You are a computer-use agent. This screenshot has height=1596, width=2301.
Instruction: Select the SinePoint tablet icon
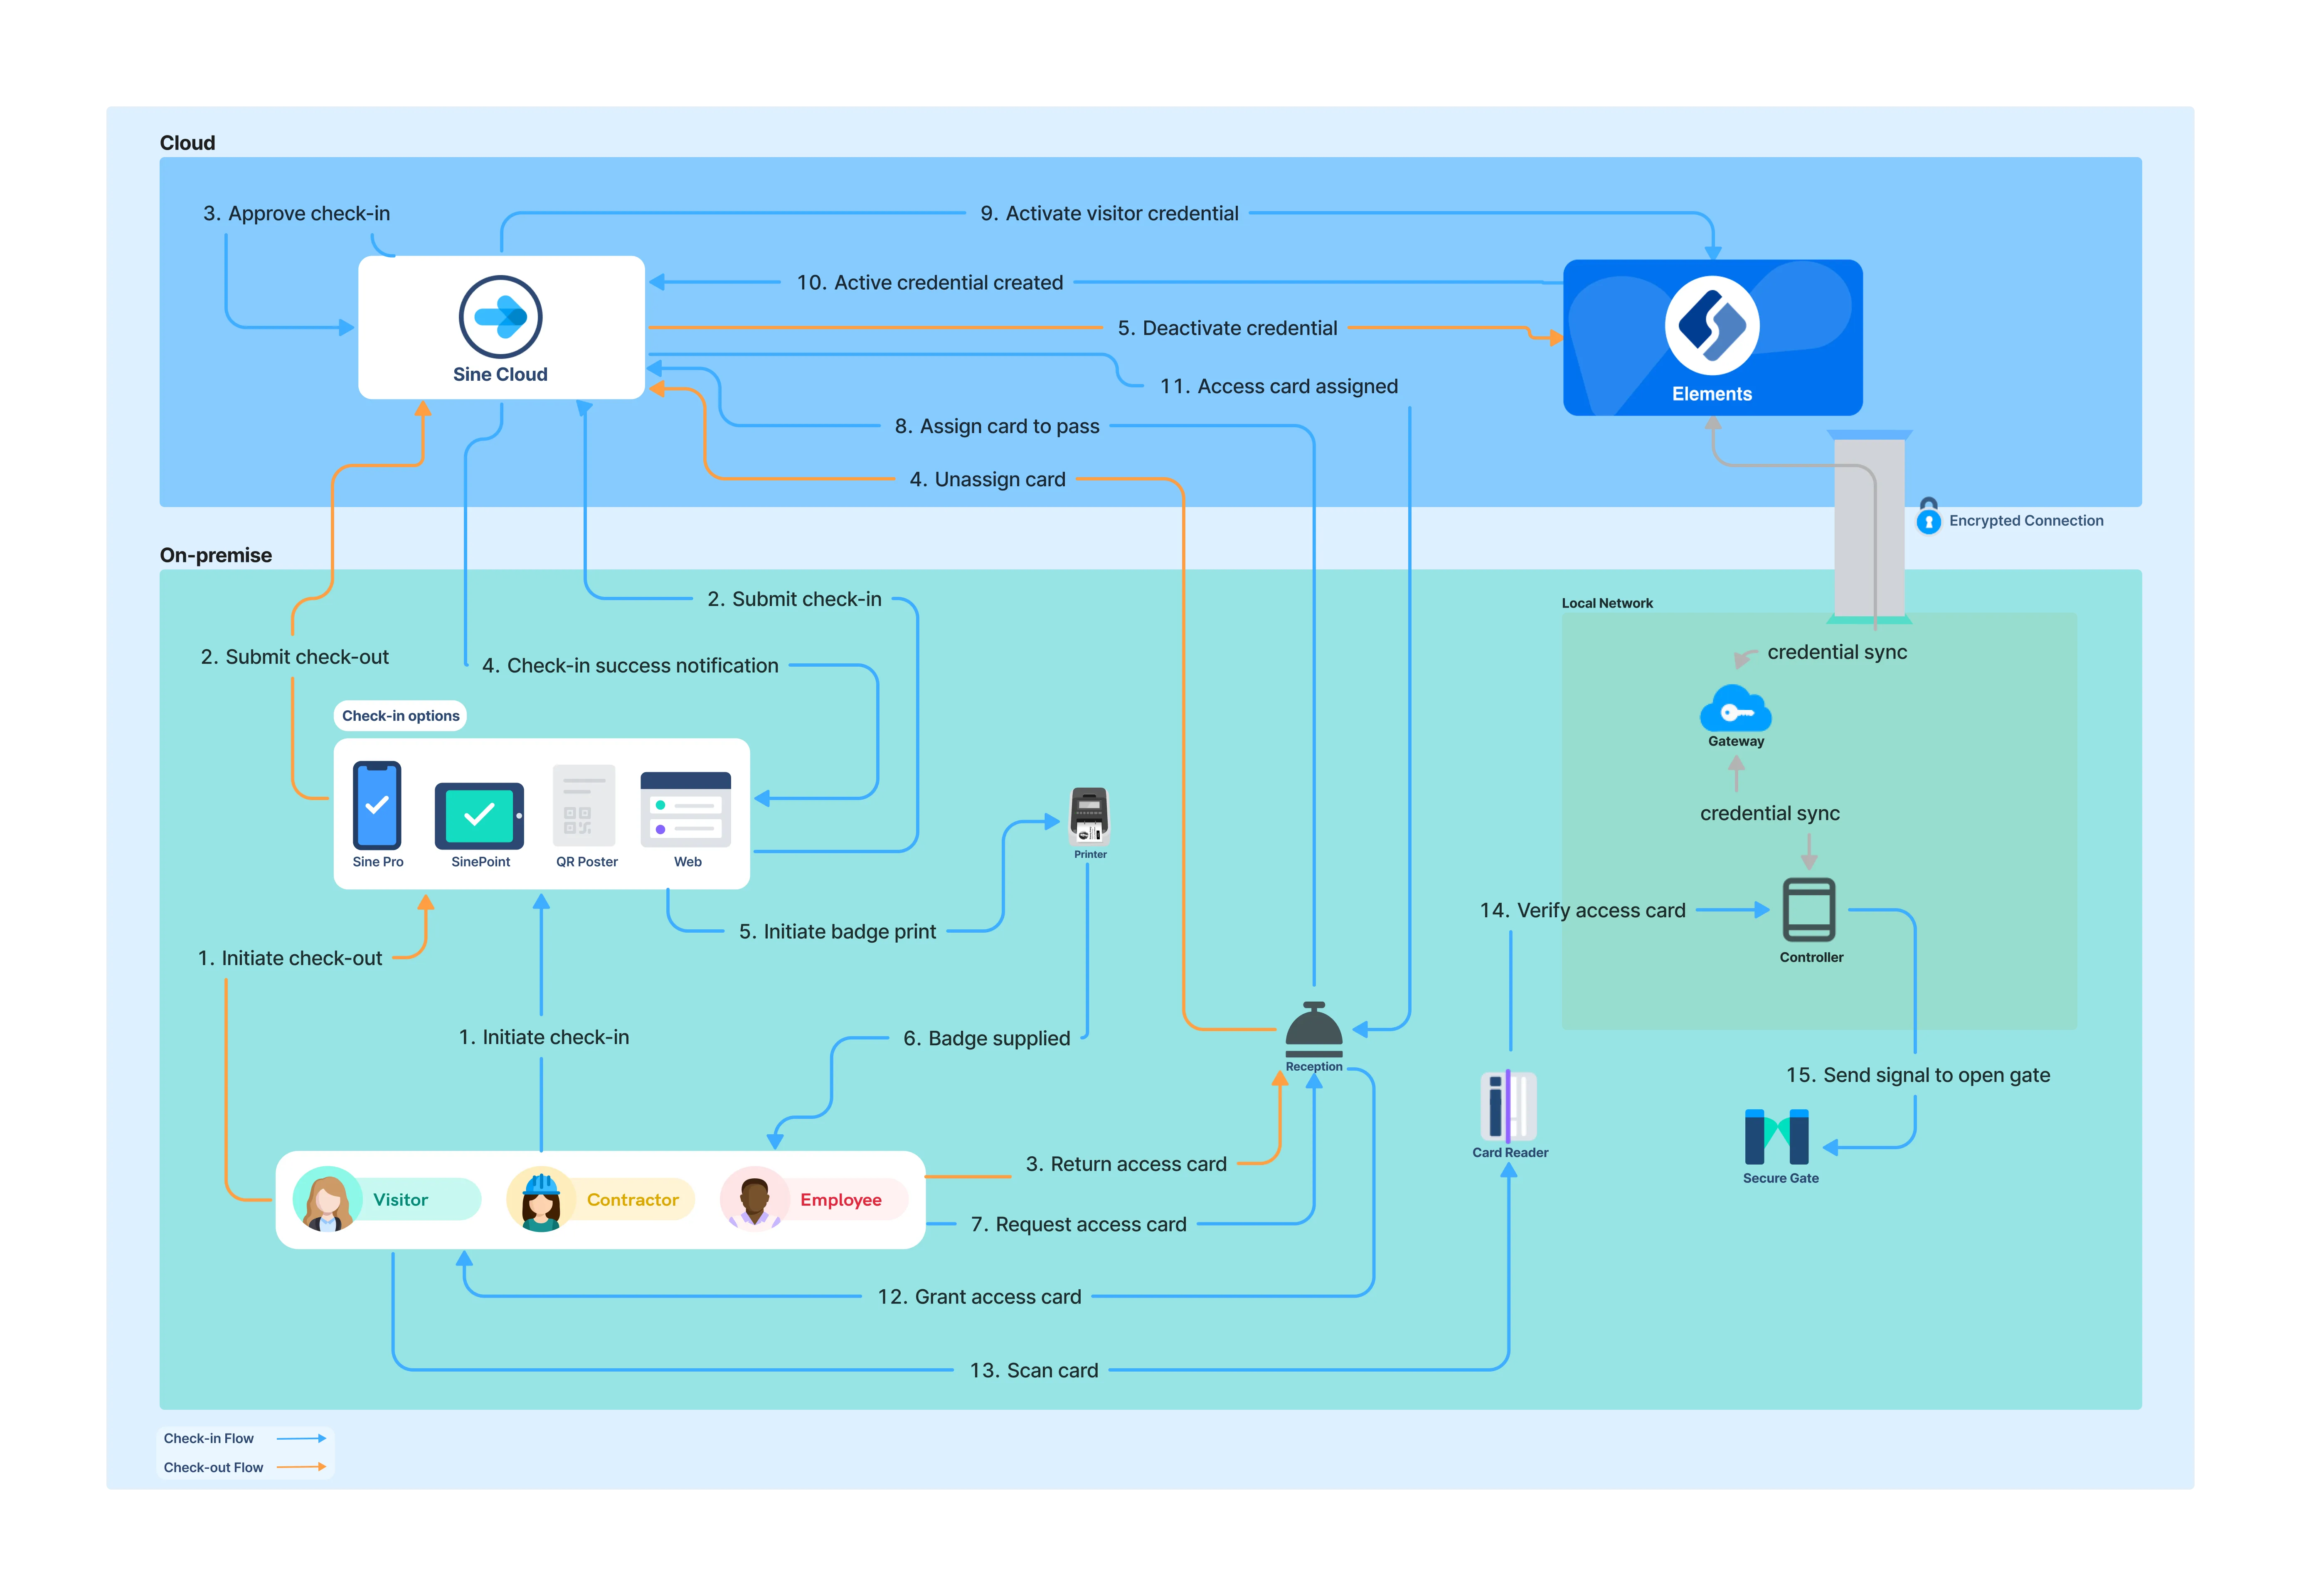coord(480,815)
